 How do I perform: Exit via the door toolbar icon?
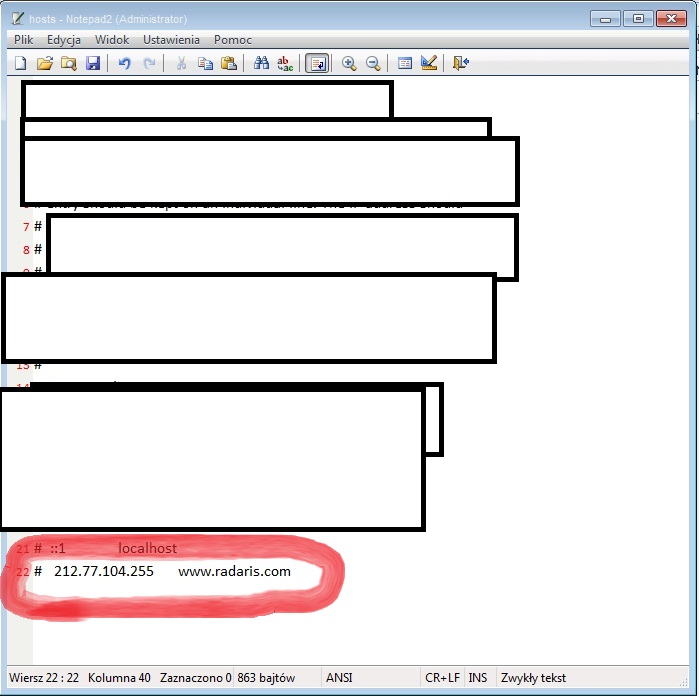pyautogui.click(x=461, y=63)
